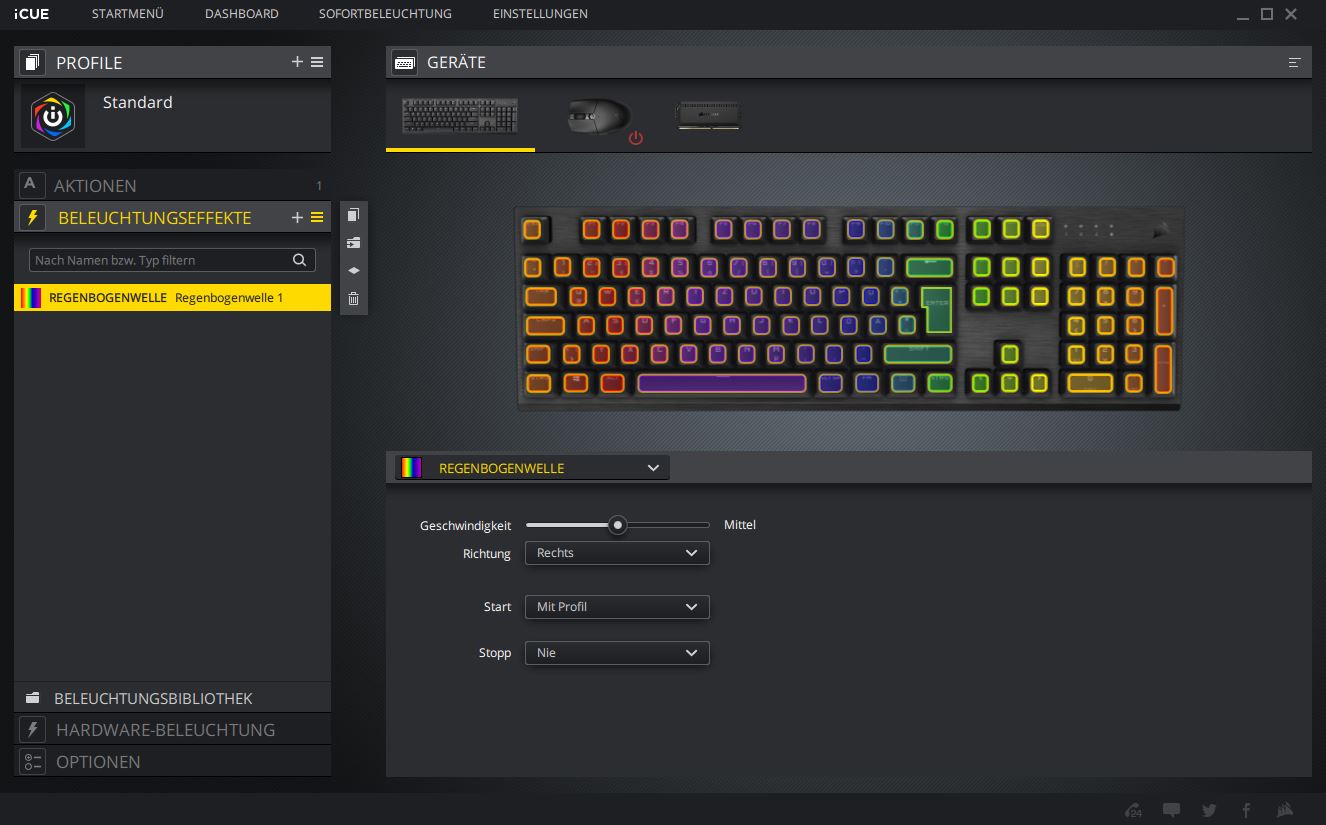Viewport: 1326px width, 825px height.
Task: Open the profile list menu icon
Action: (317, 62)
